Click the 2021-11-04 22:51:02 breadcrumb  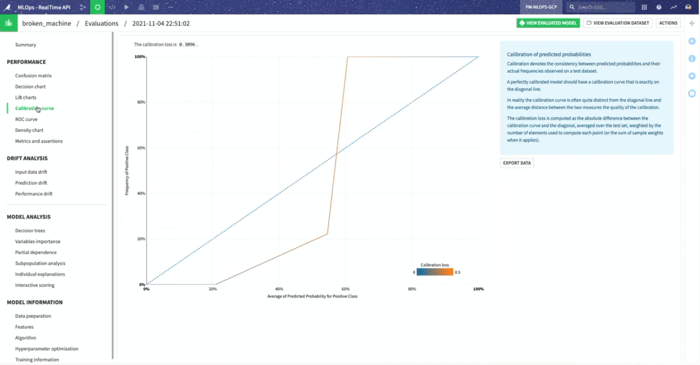coord(161,23)
